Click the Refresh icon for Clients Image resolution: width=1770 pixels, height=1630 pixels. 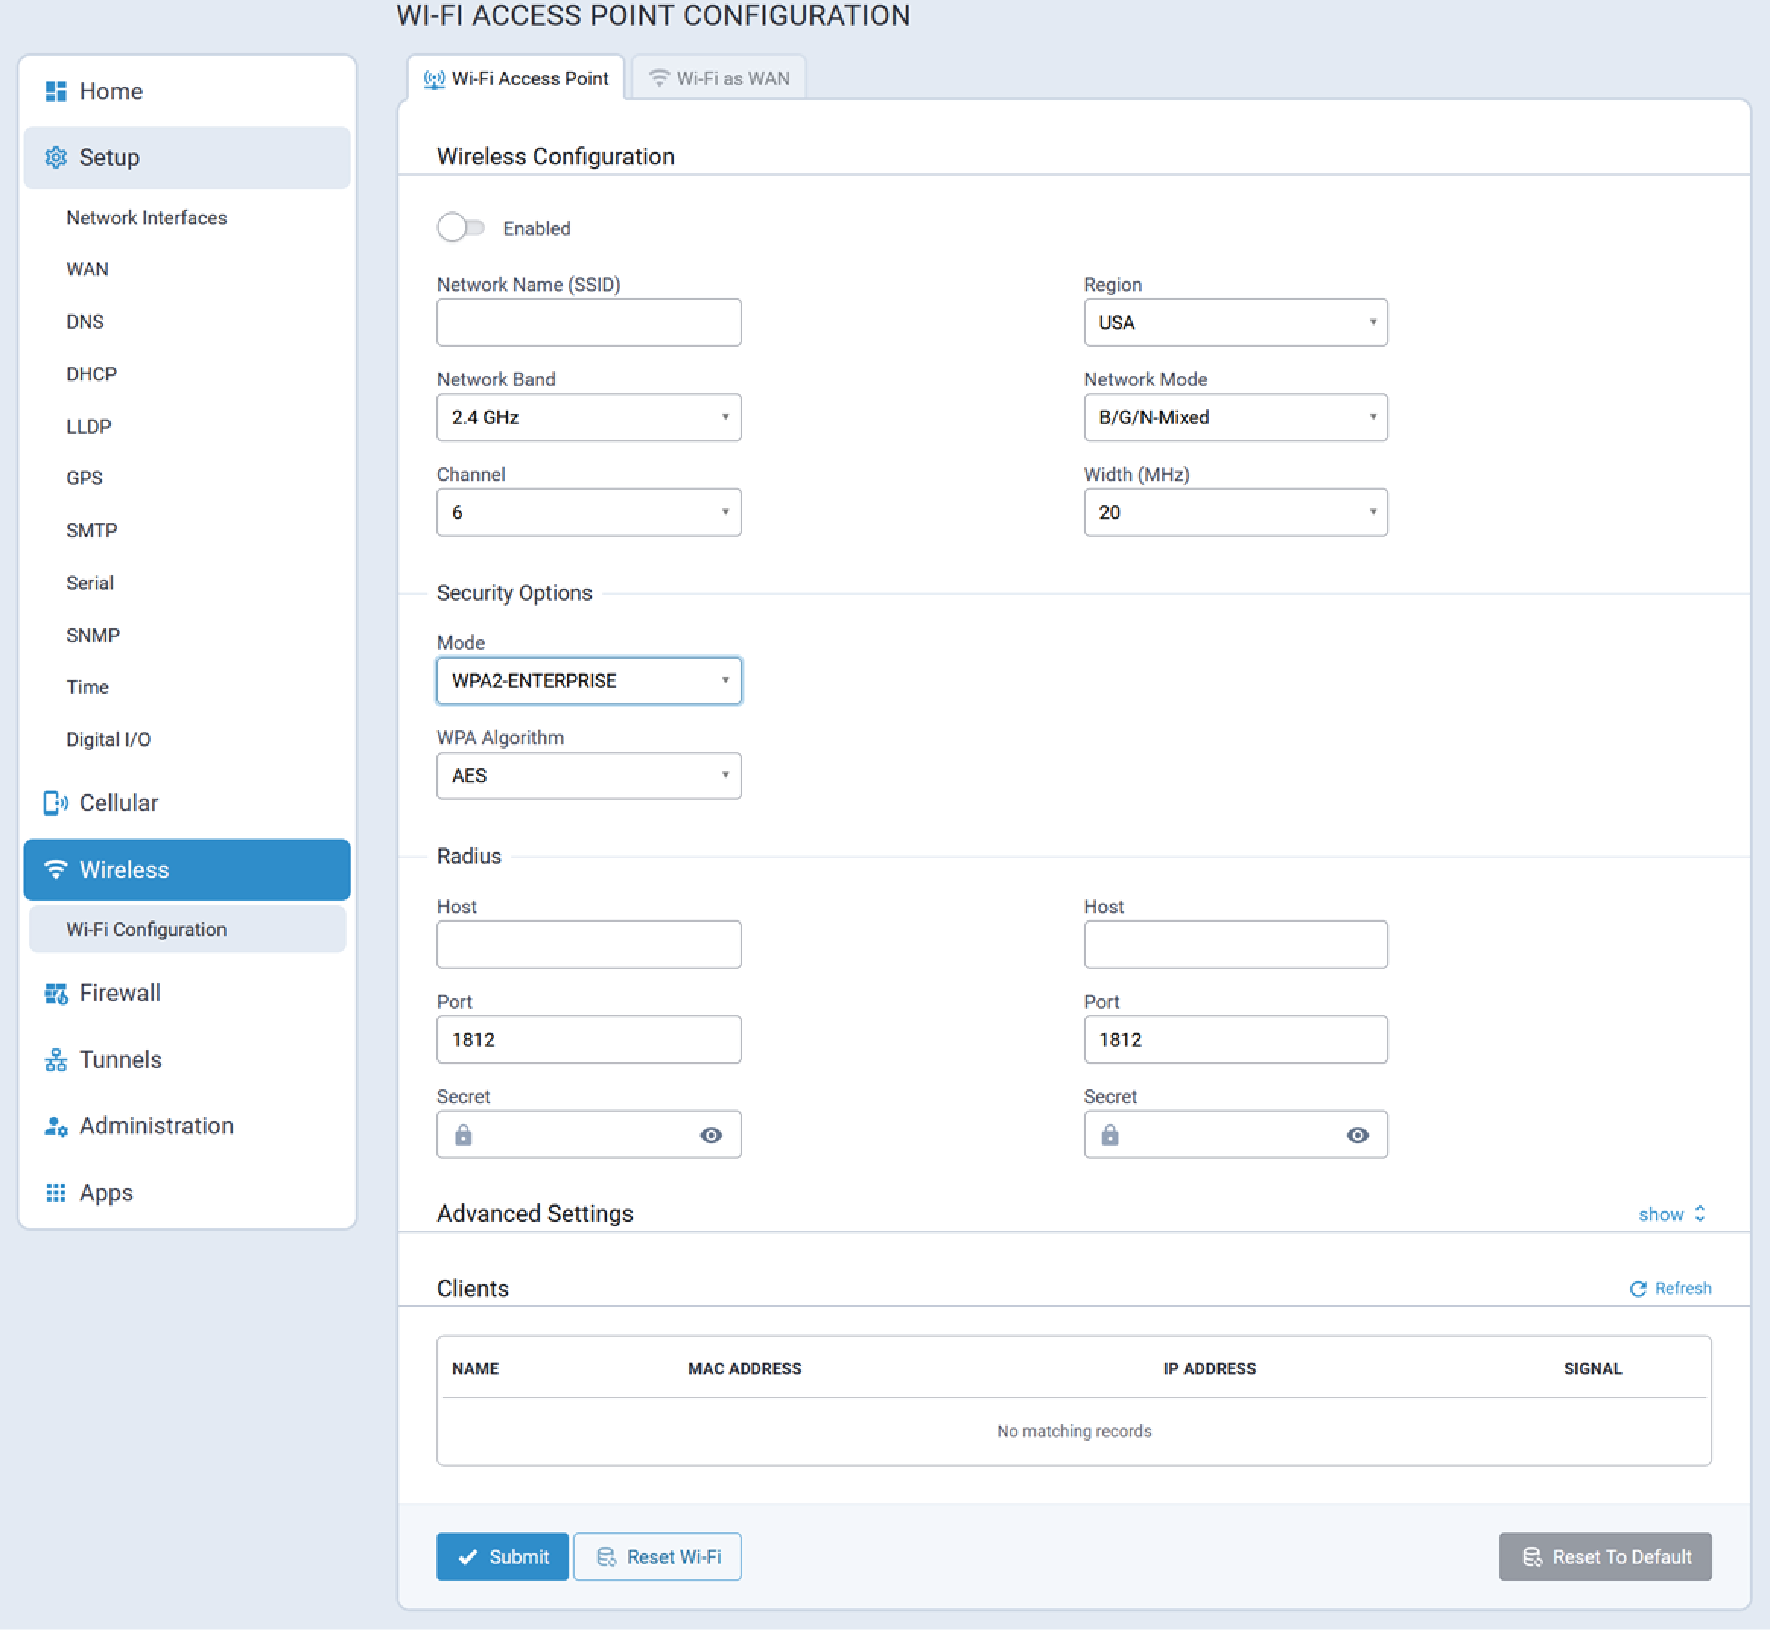tap(1638, 1289)
